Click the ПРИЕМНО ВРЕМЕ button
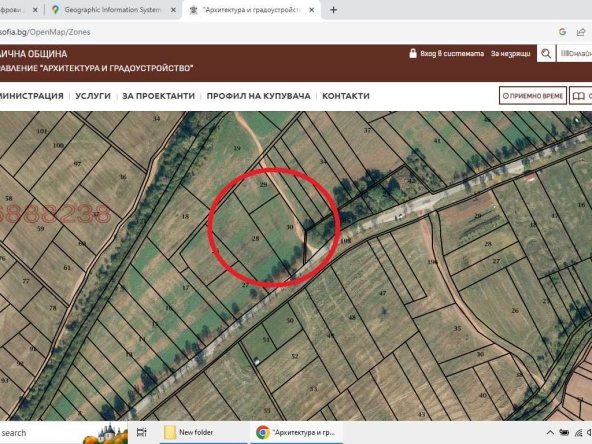592x444 pixels. (533, 96)
